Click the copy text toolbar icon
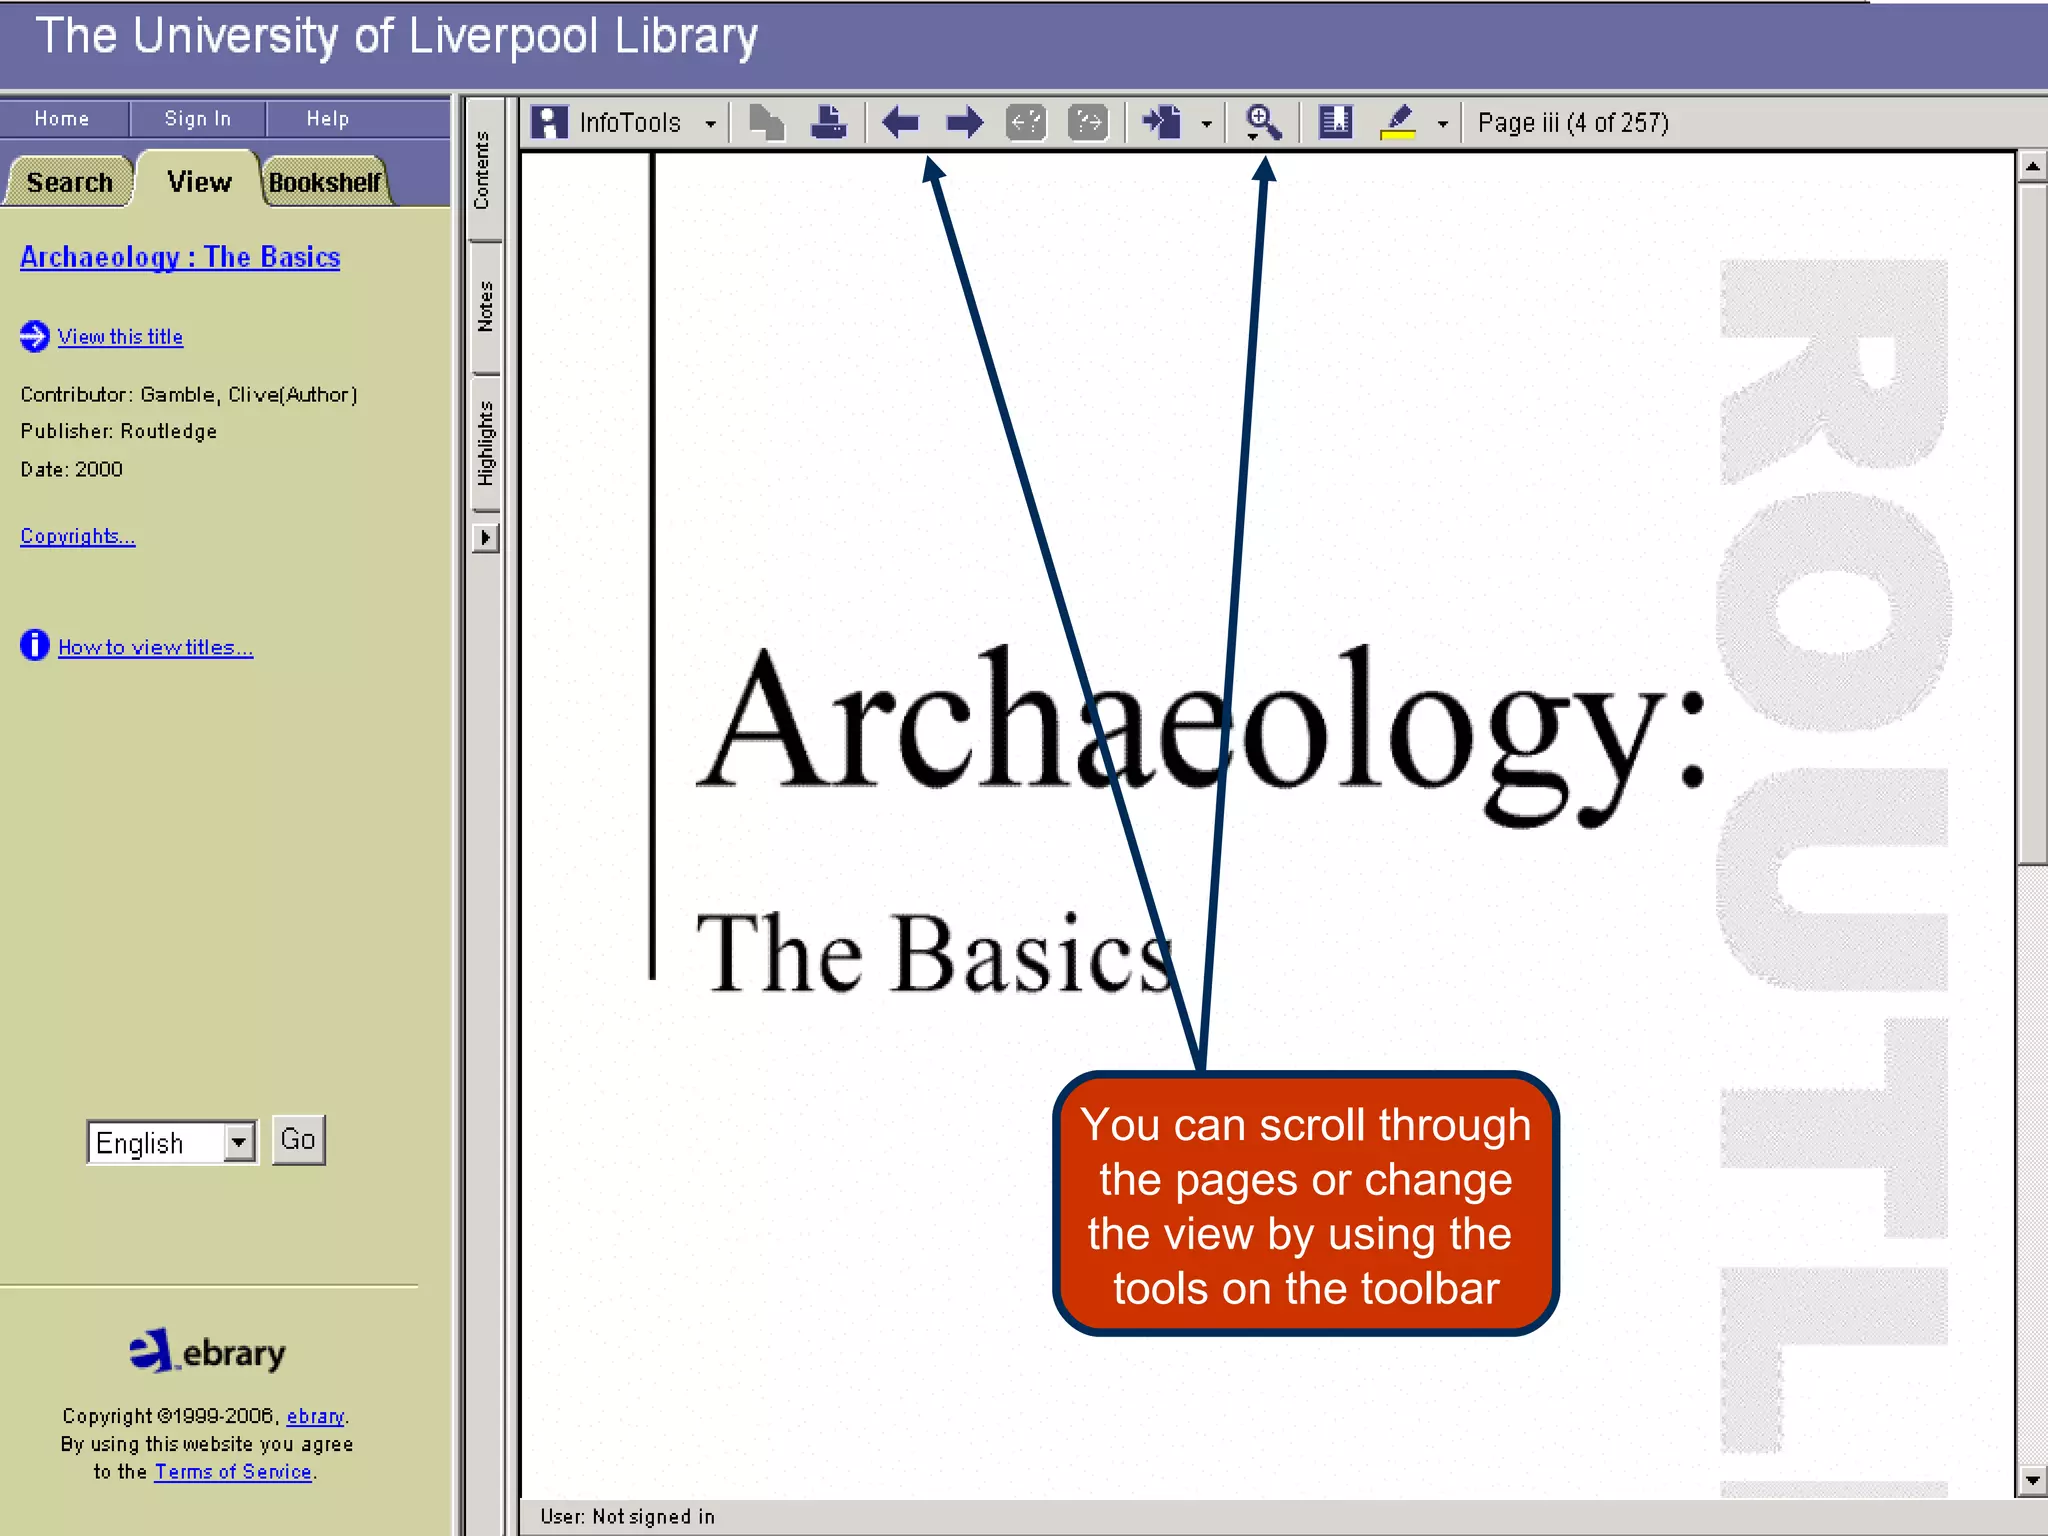Viewport: 2048px width, 1536px height. pyautogui.click(x=766, y=122)
